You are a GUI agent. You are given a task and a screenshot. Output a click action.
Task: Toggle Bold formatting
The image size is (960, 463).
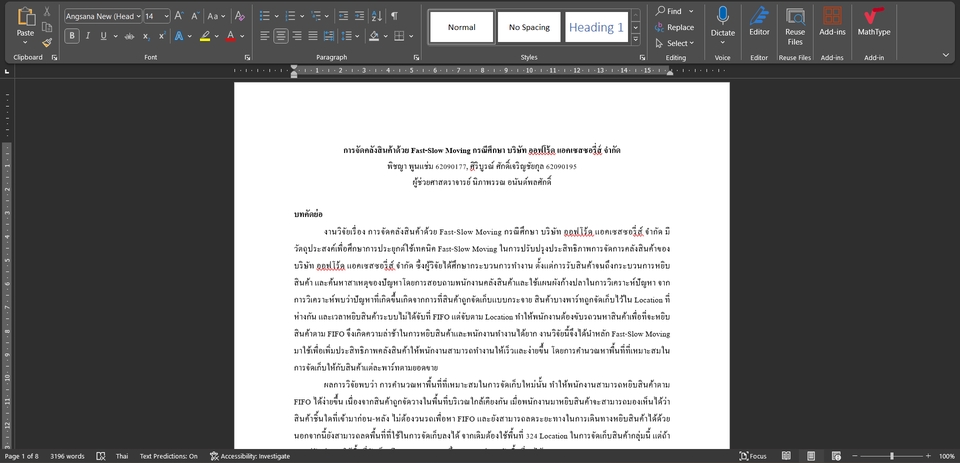pos(72,37)
